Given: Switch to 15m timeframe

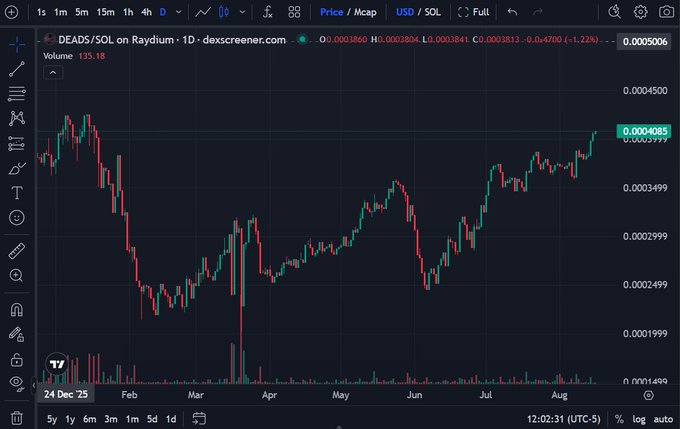Looking at the screenshot, I should (105, 12).
